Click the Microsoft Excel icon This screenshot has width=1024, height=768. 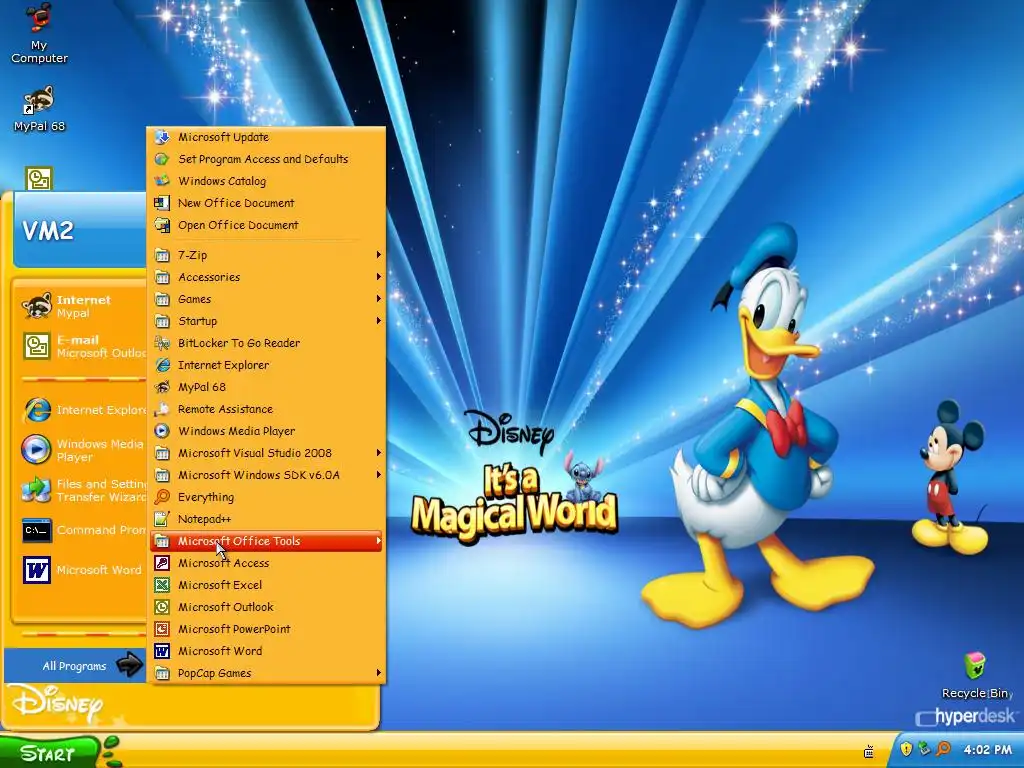coord(162,585)
